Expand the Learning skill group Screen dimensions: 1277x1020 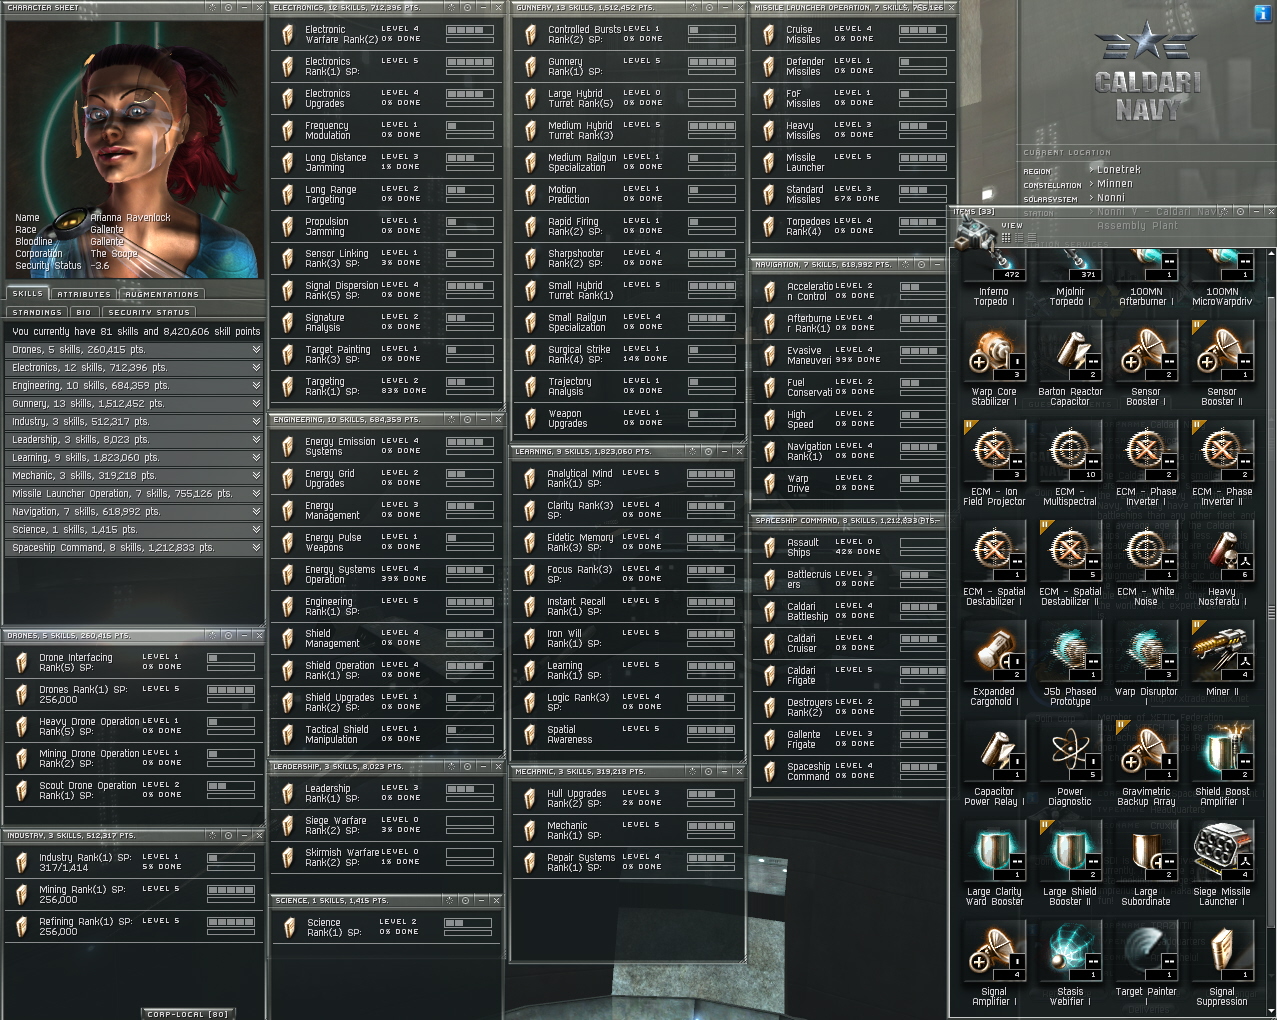coord(134,458)
